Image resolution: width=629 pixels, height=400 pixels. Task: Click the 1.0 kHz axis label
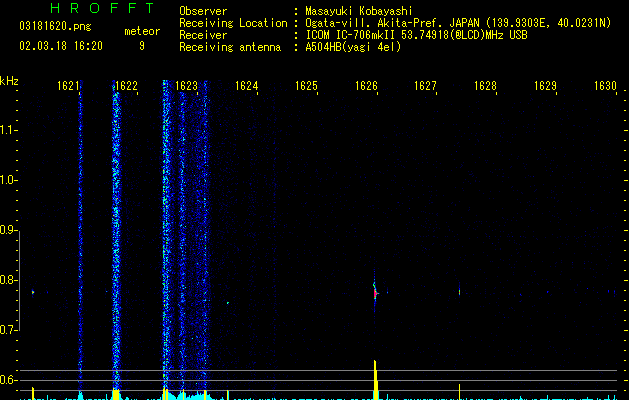point(8,180)
